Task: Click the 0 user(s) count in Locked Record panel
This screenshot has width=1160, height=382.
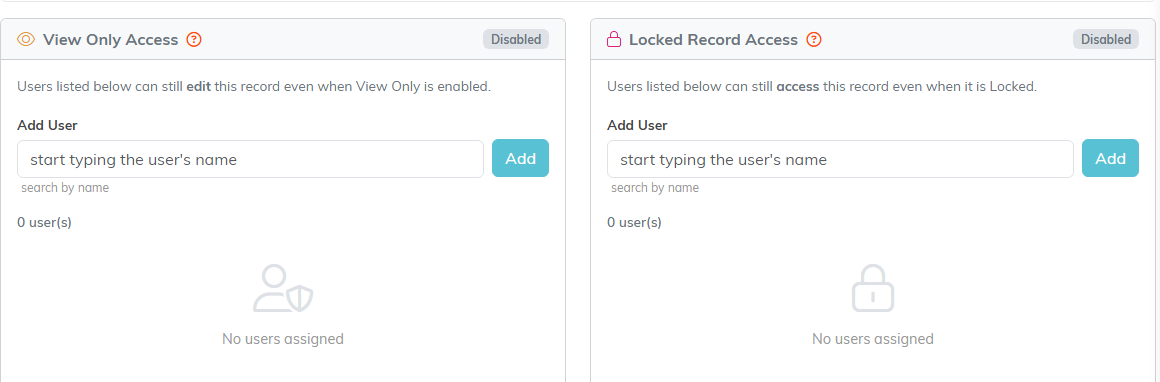Action: (634, 222)
